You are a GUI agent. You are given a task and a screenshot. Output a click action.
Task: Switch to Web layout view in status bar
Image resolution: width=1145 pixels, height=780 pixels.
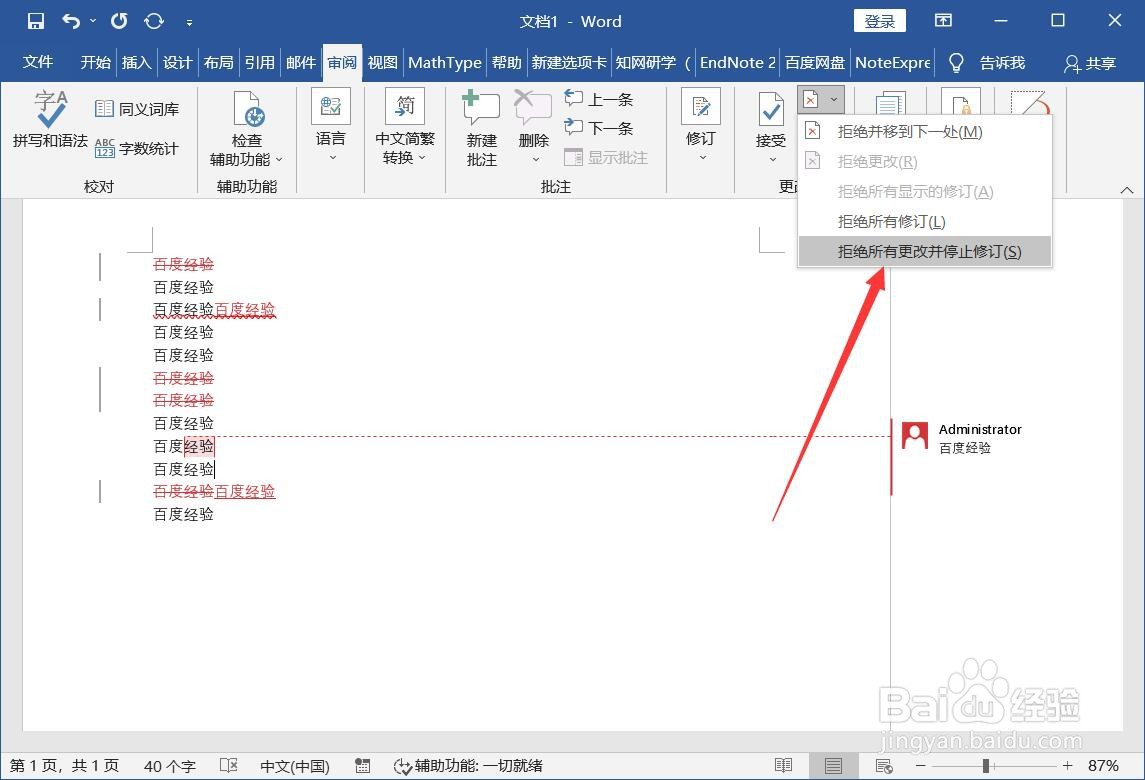[x=884, y=765]
